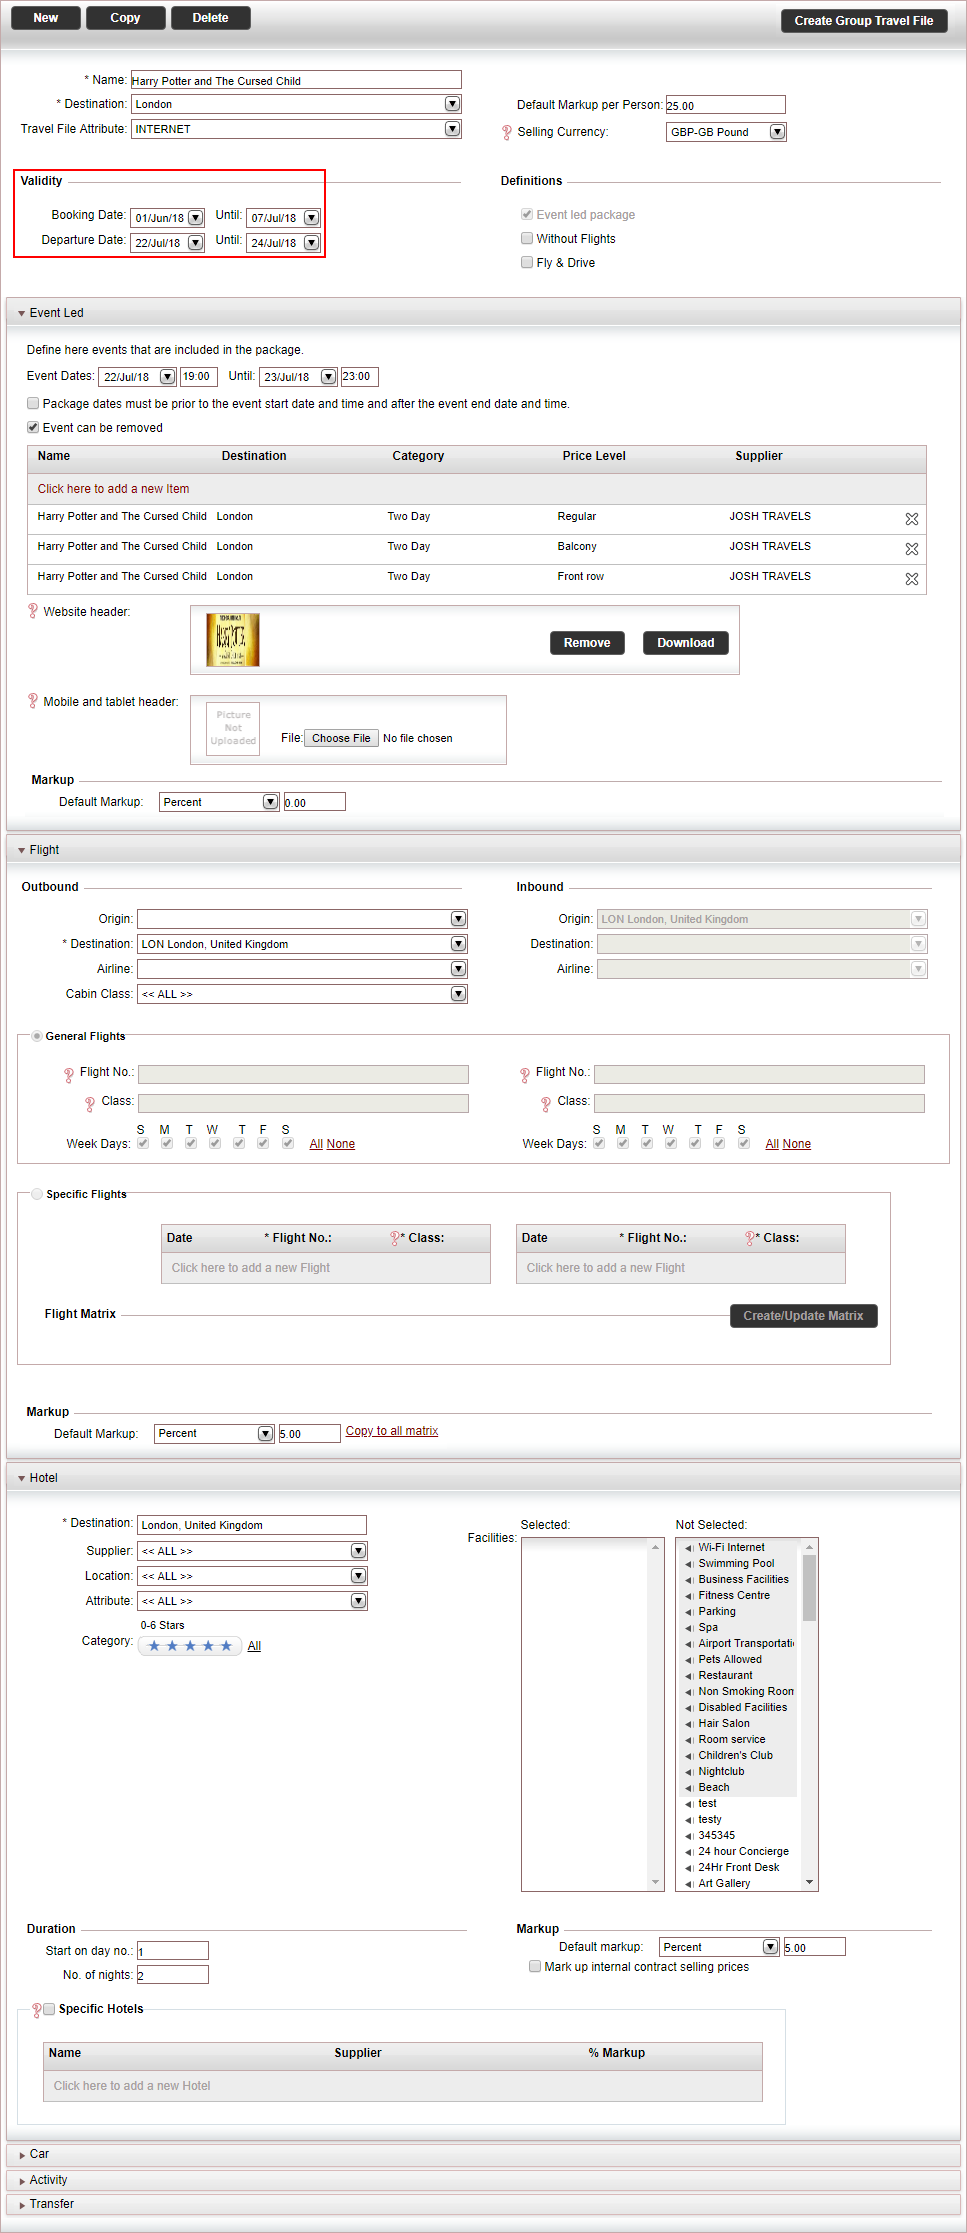Click the inbound Class help icon

(x=546, y=1104)
